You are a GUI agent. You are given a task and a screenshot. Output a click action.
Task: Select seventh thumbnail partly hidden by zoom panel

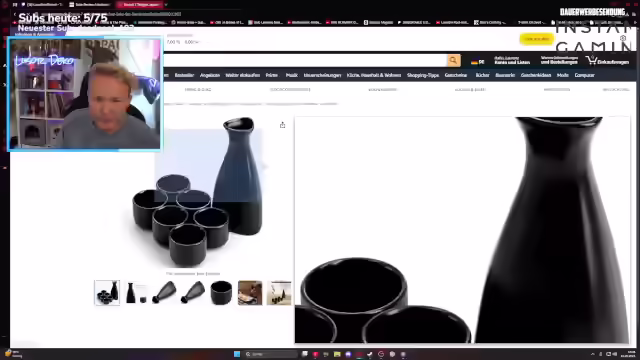(279, 293)
